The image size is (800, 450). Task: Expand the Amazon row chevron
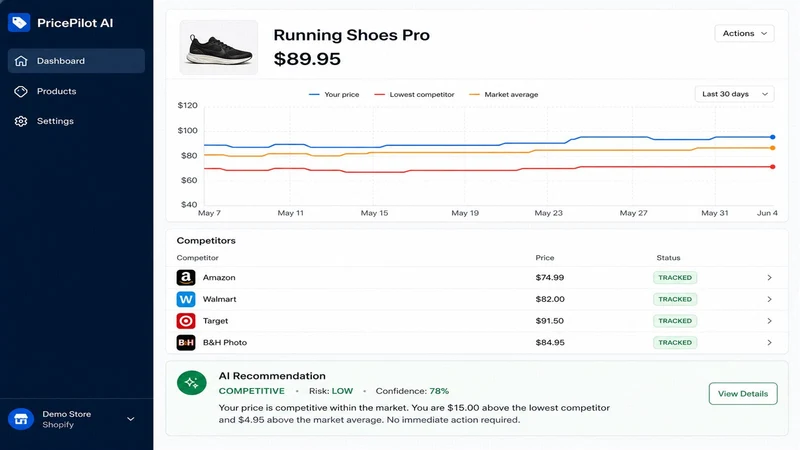(769, 278)
